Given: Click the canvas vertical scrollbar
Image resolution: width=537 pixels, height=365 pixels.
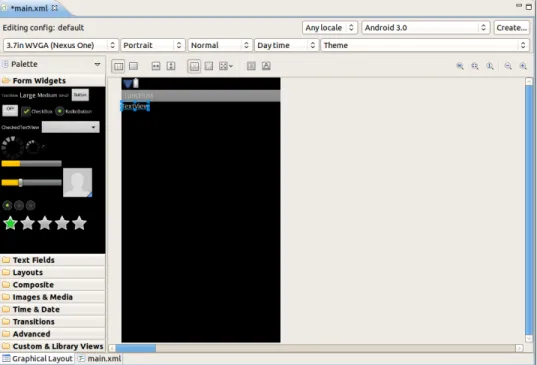Looking at the screenshot, I should click(x=529, y=210).
